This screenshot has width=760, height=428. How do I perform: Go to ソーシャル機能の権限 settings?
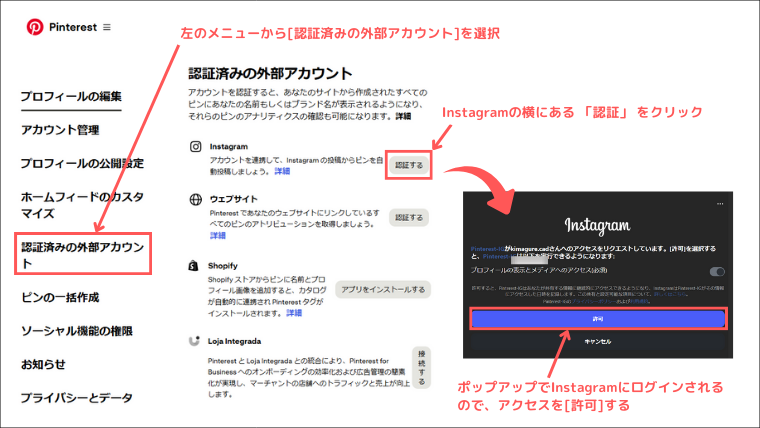pyautogui.click(x=77, y=331)
